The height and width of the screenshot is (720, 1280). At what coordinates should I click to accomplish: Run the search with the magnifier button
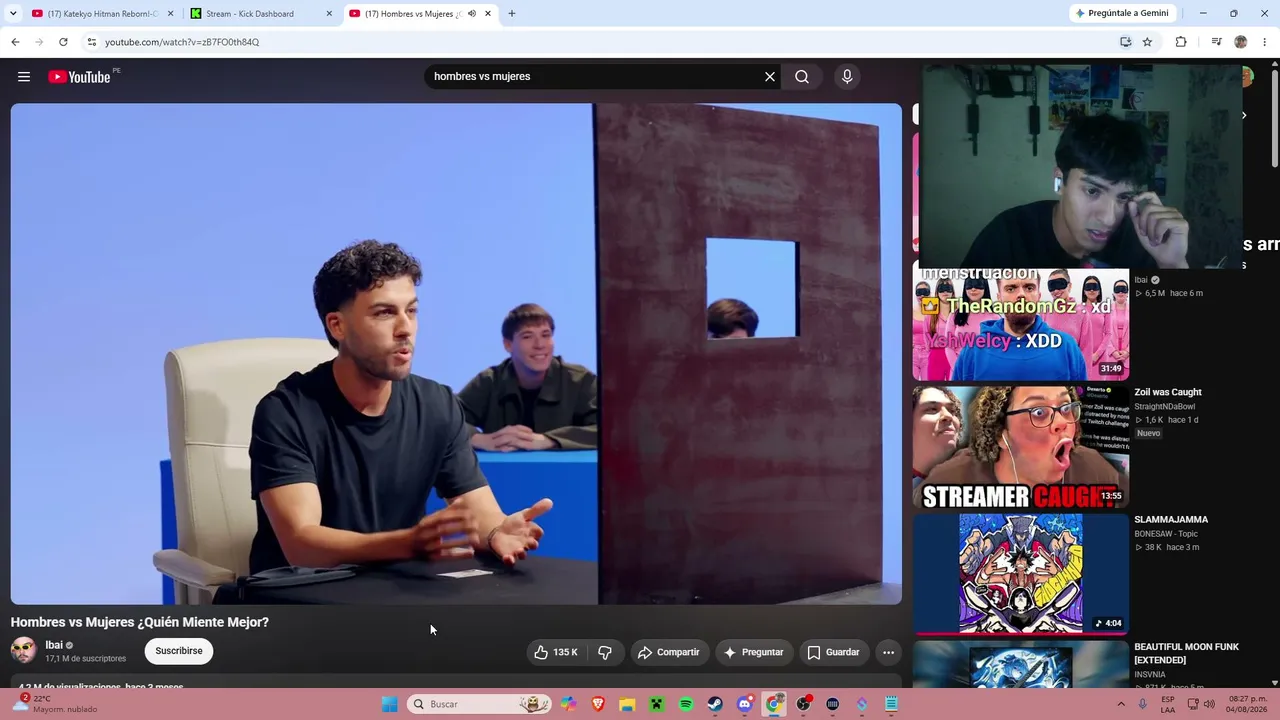802,77
